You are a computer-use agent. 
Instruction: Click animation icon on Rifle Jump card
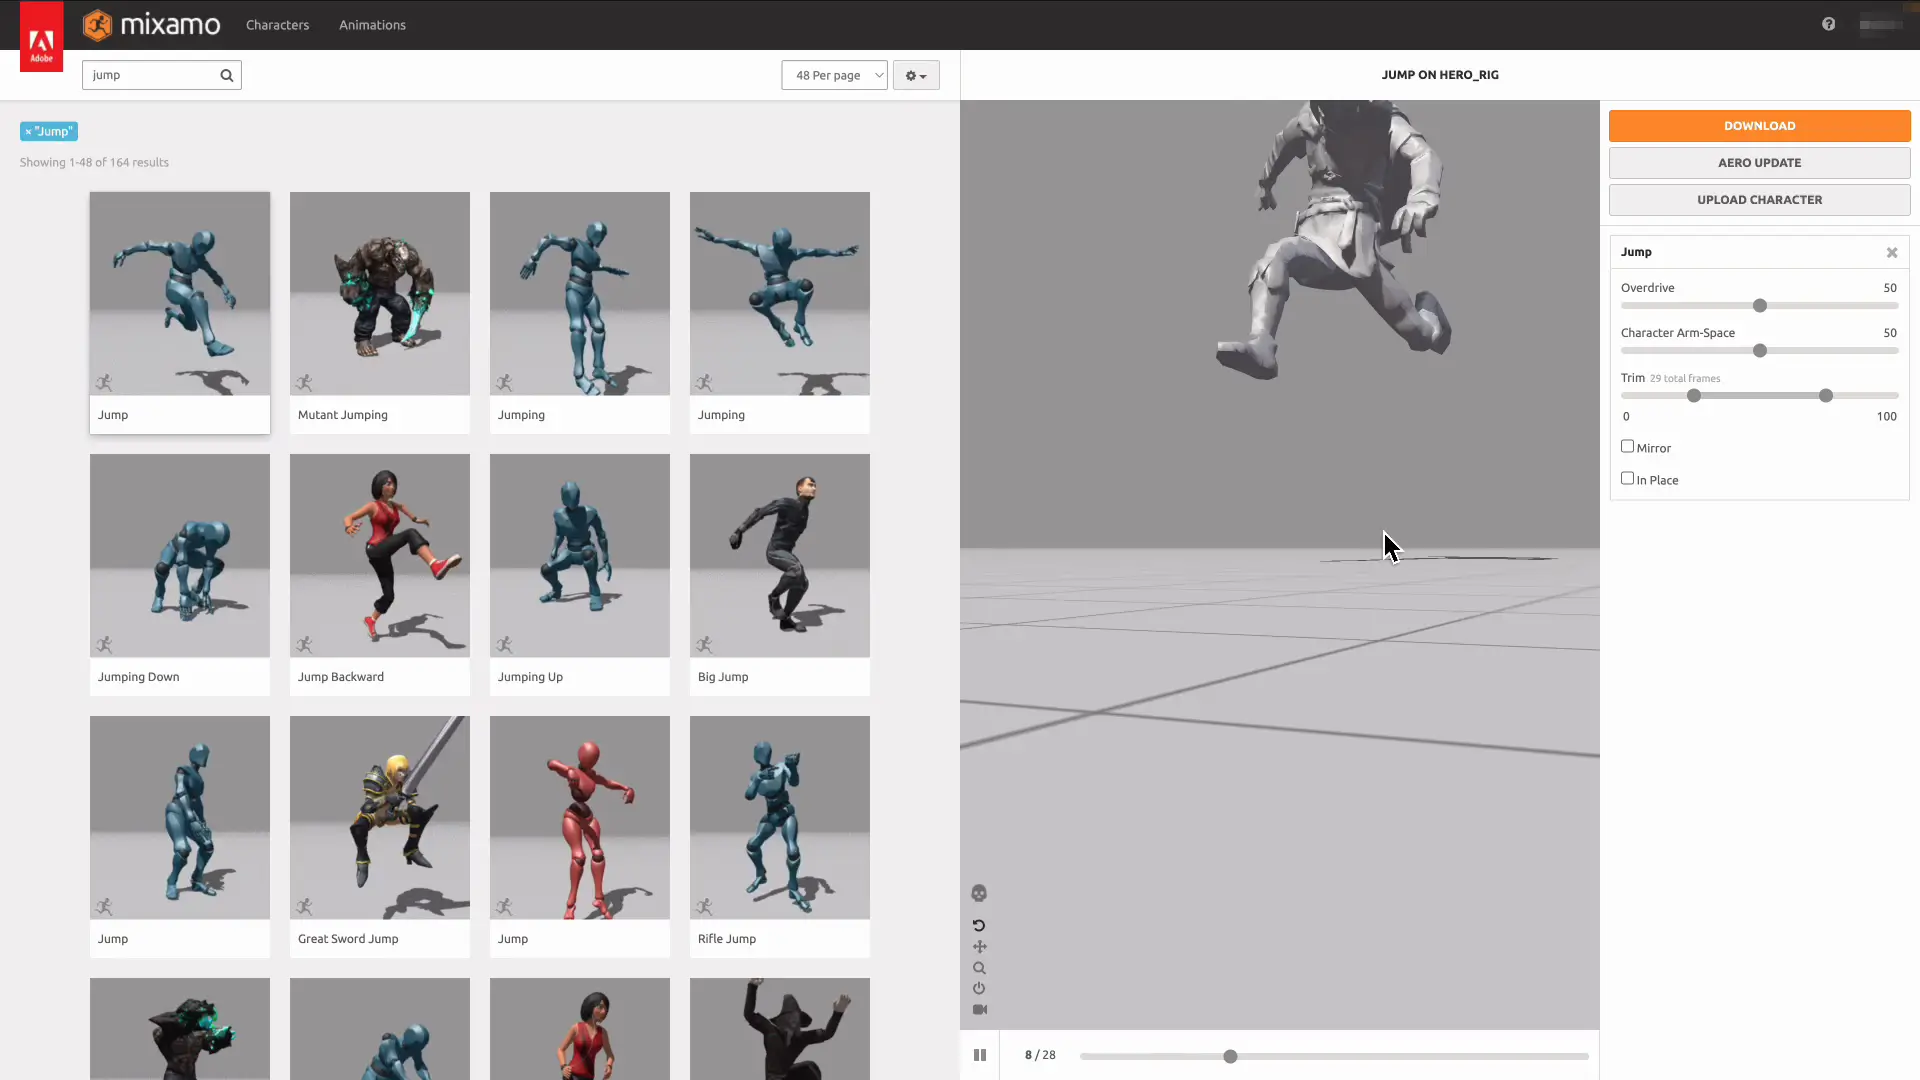click(x=704, y=906)
